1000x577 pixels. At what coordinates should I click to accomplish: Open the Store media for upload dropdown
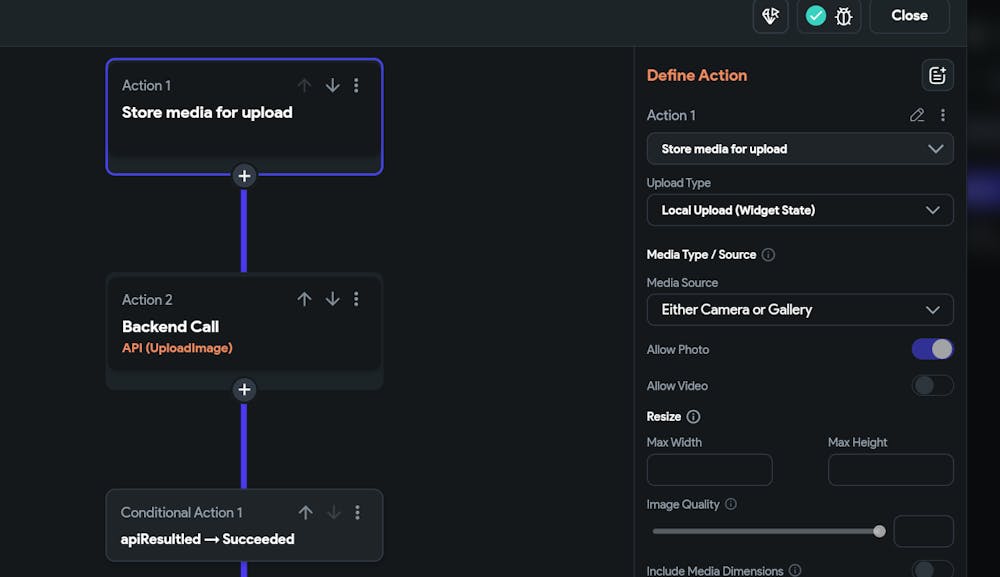(800, 149)
